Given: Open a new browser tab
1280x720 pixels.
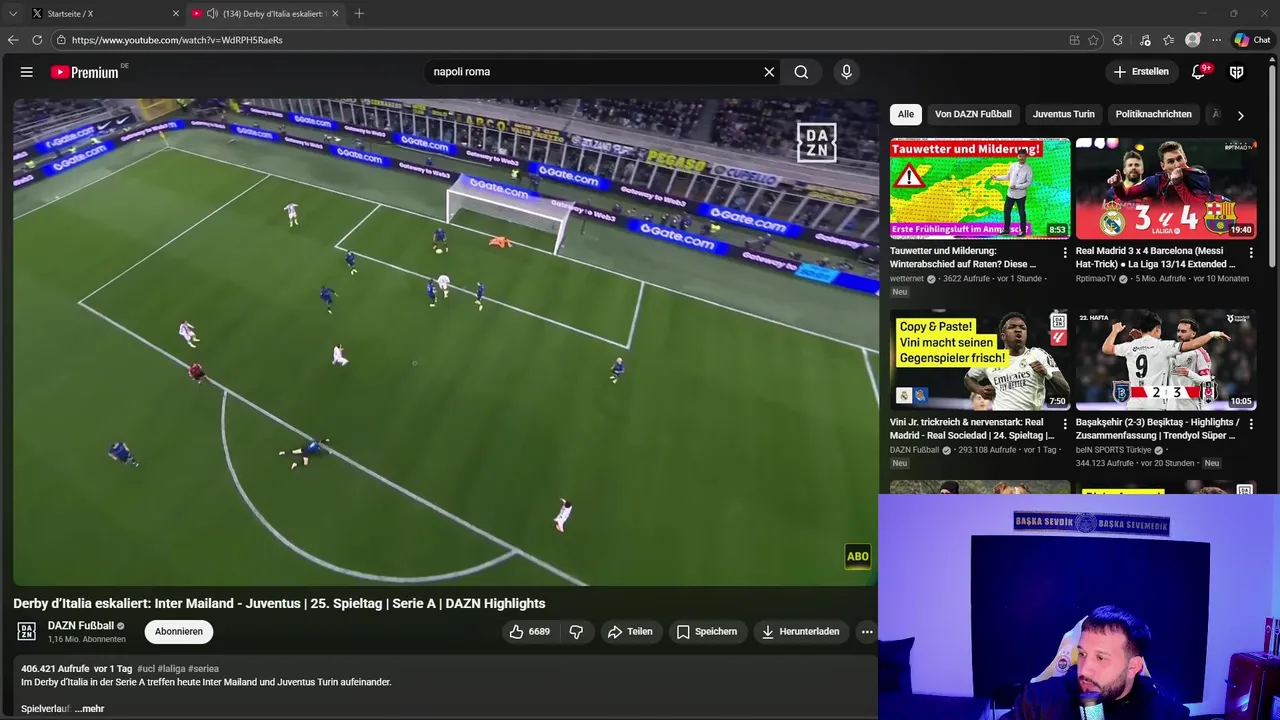Looking at the screenshot, I should click(359, 13).
